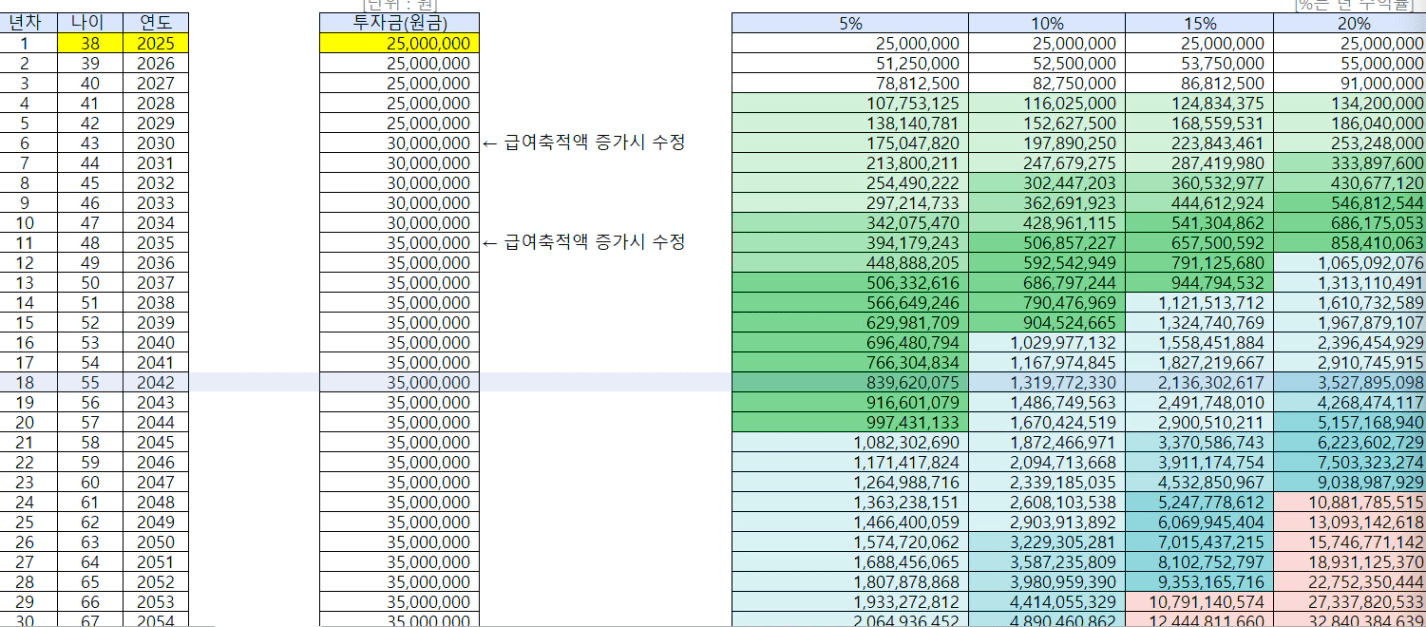Select the 15% return rate header
Viewport: 1426px width, 627px height.
click(x=1199, y=23)
